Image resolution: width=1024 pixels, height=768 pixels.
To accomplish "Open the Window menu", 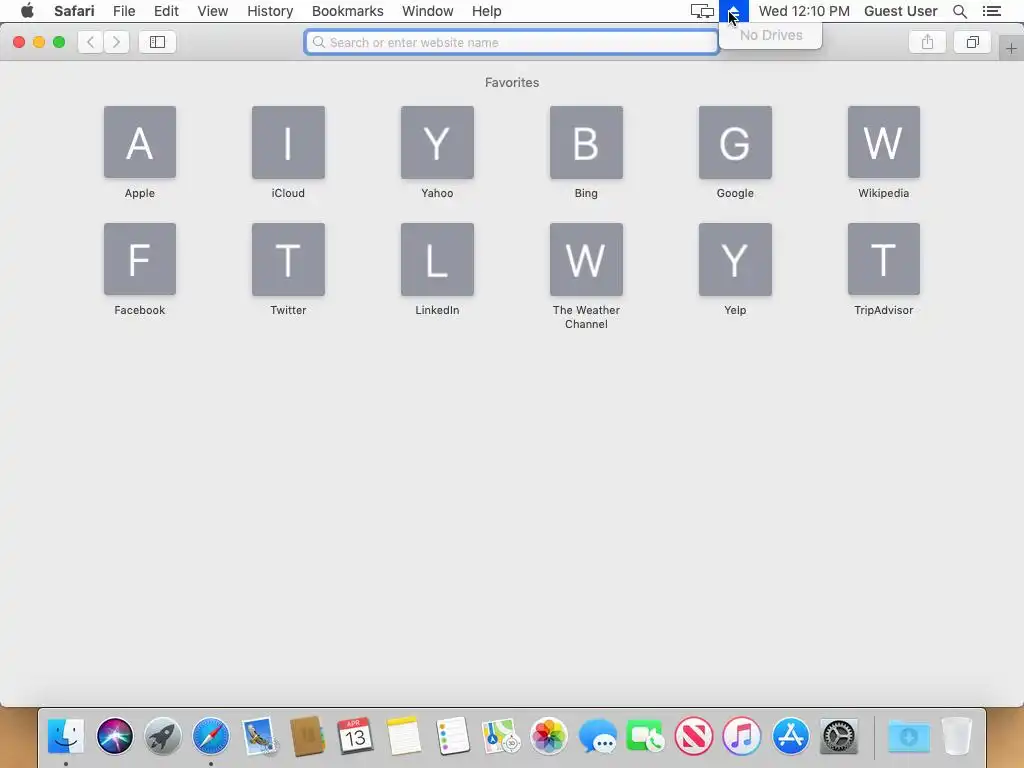I will 427,11.
